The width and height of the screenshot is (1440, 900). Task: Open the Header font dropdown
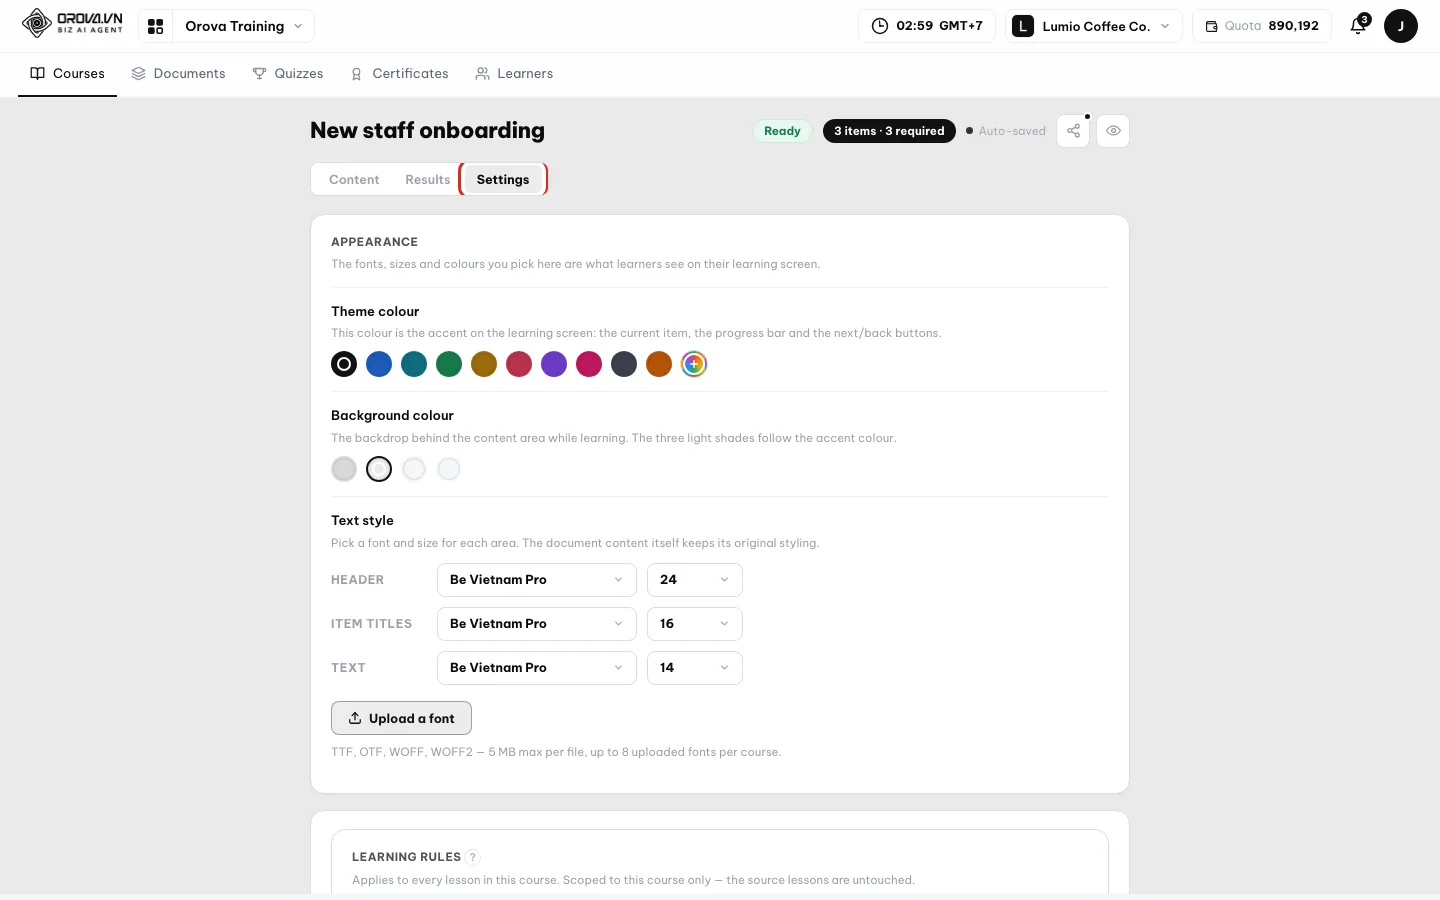pos(537,580)
